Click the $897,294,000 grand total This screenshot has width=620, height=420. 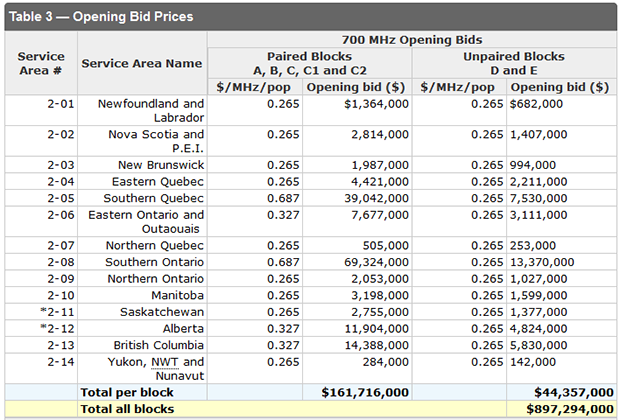[570, 409]
